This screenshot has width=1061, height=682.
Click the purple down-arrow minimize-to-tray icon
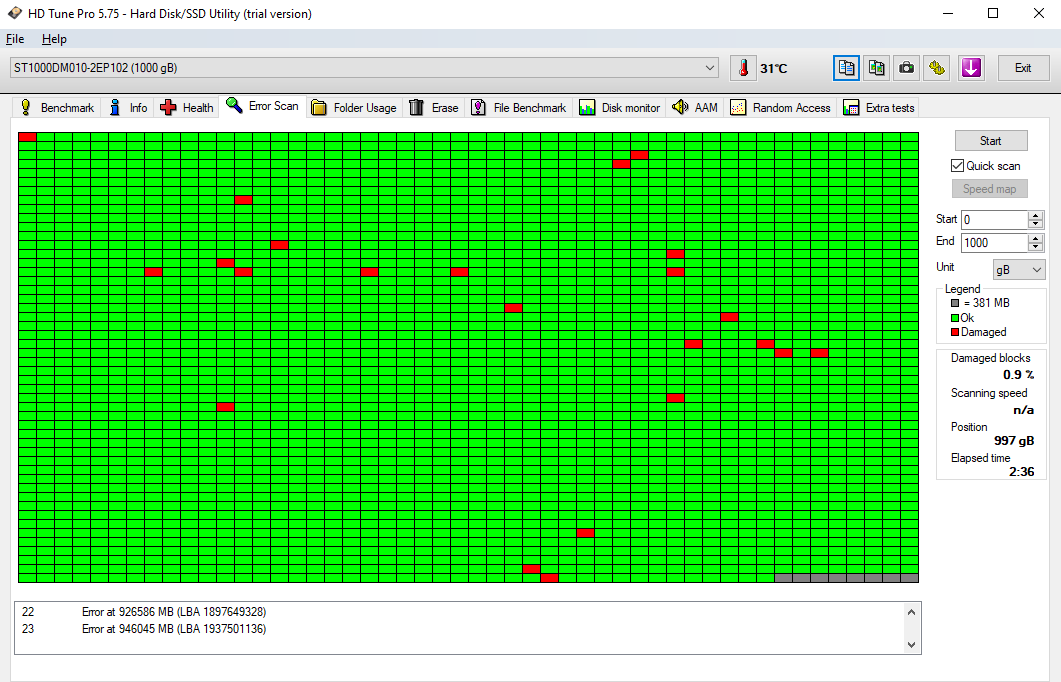pyautogui.click(x=971, y=68)
